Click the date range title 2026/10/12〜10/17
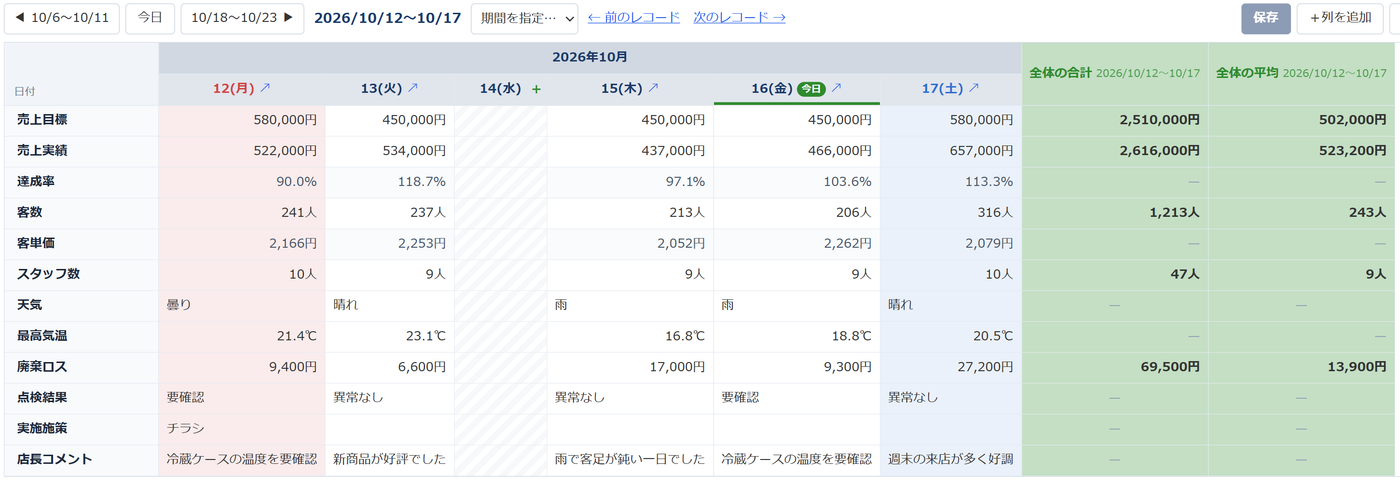 pyautogui.click(x=387, y=18)
